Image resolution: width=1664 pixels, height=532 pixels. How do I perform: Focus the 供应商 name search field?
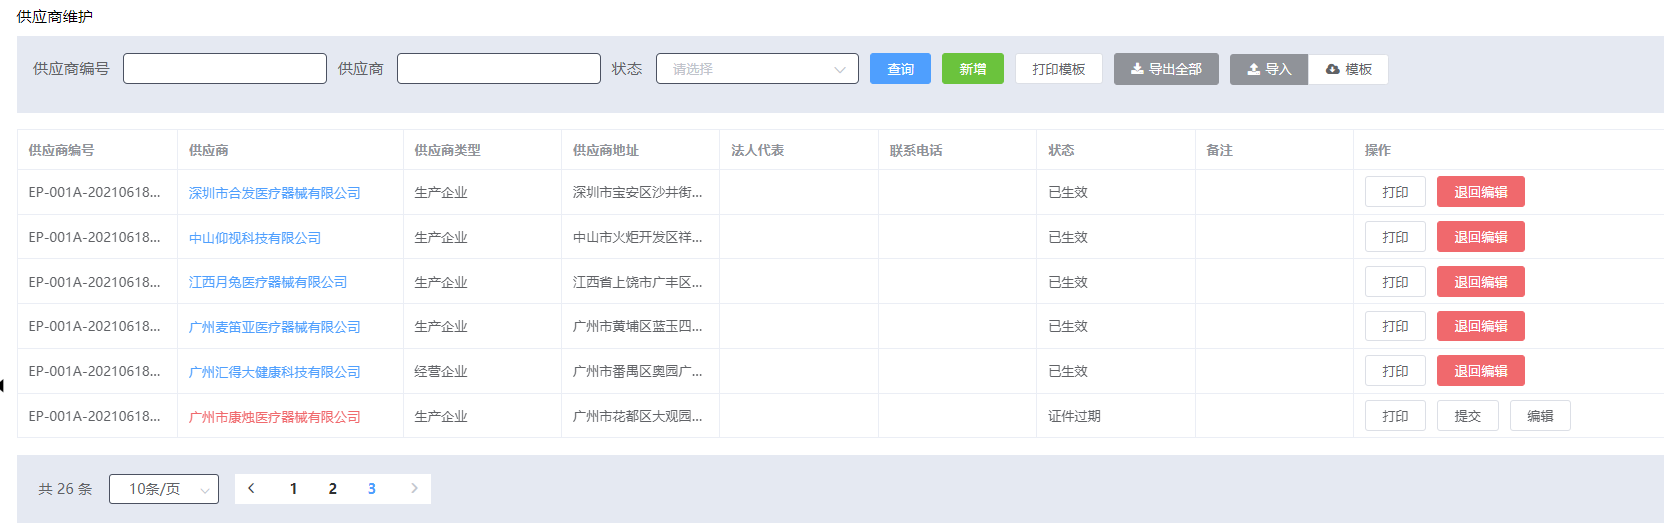point(498,69)
